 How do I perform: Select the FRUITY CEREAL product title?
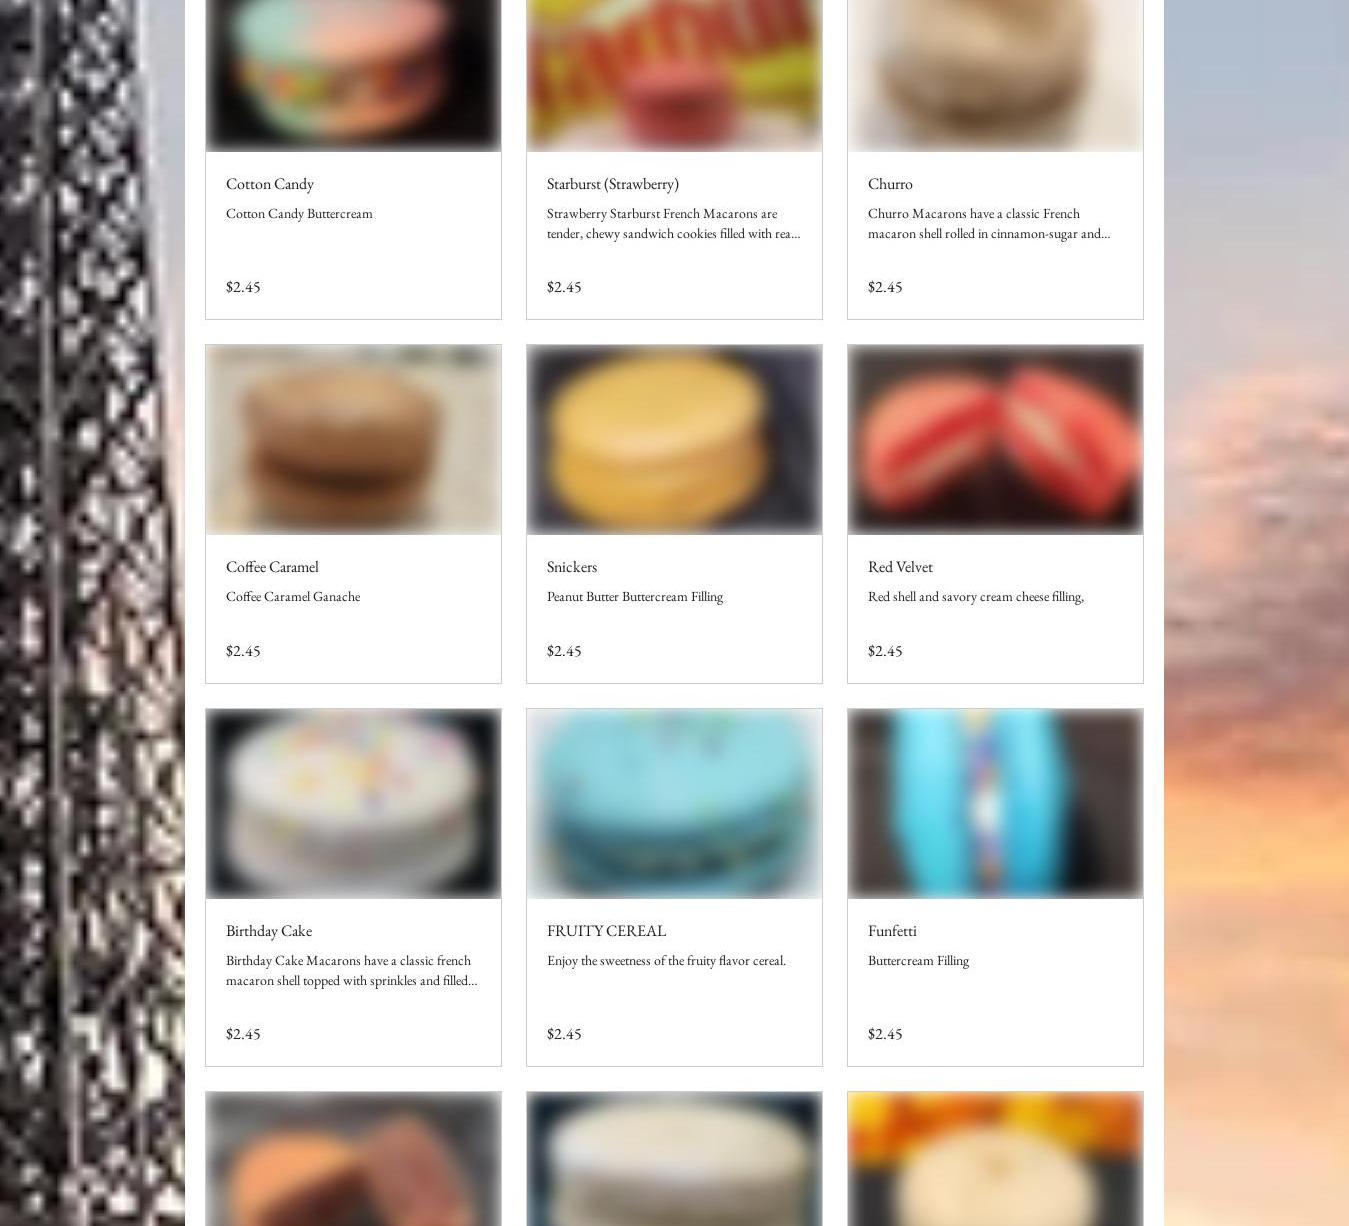point(606,930)
